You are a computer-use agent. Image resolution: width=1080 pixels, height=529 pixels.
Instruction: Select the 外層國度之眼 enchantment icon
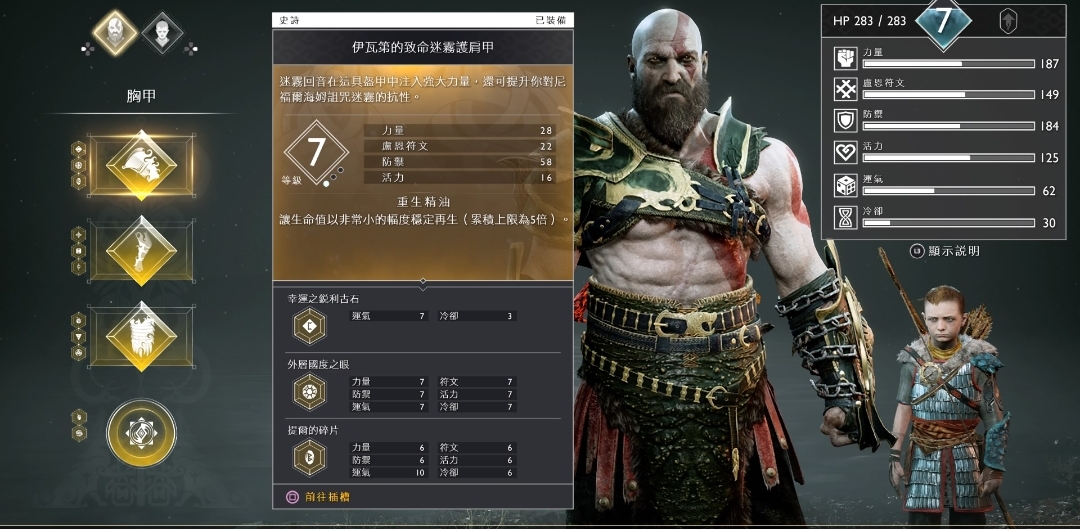(309, 393)
